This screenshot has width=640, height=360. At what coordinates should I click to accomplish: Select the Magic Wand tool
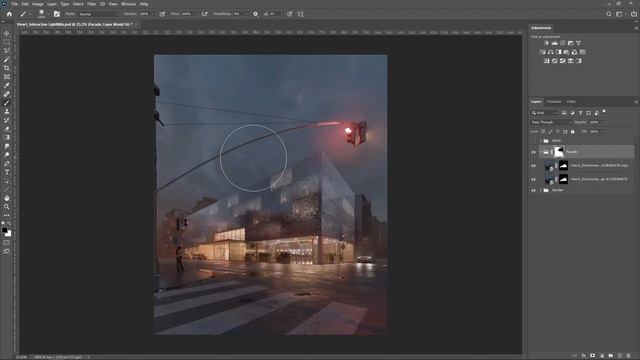pos(7,59)
